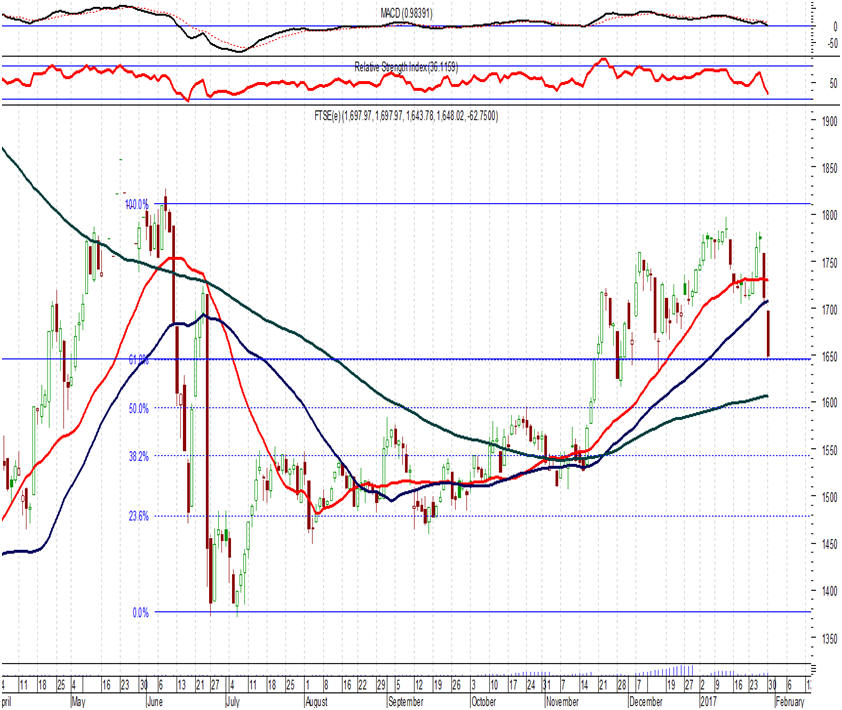Viewport: 842px width, 710px height.
Task: Click the 38.2% Fibonacci retracement label
Action: click(x=139, y=457)
